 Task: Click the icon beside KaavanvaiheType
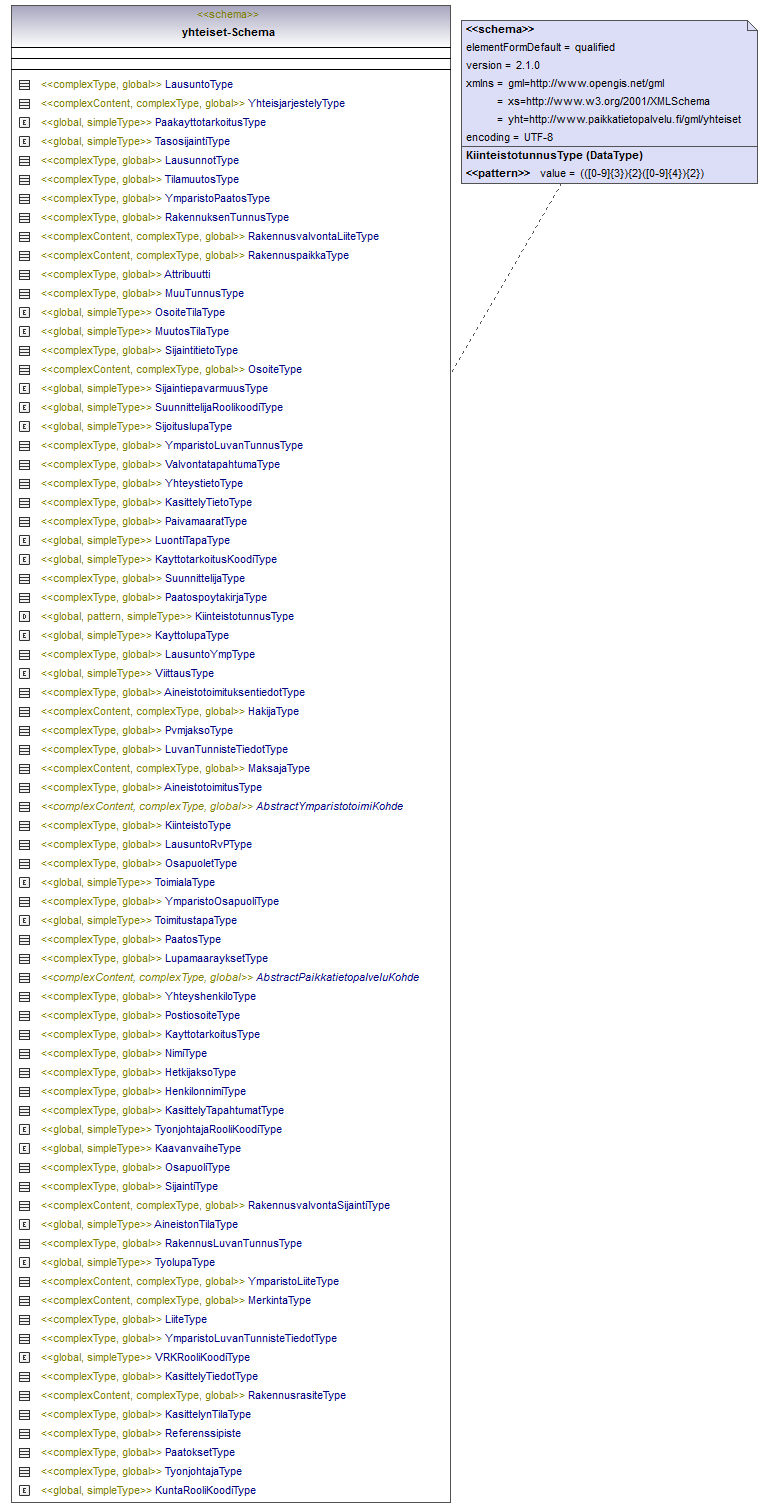(25, 1149)
